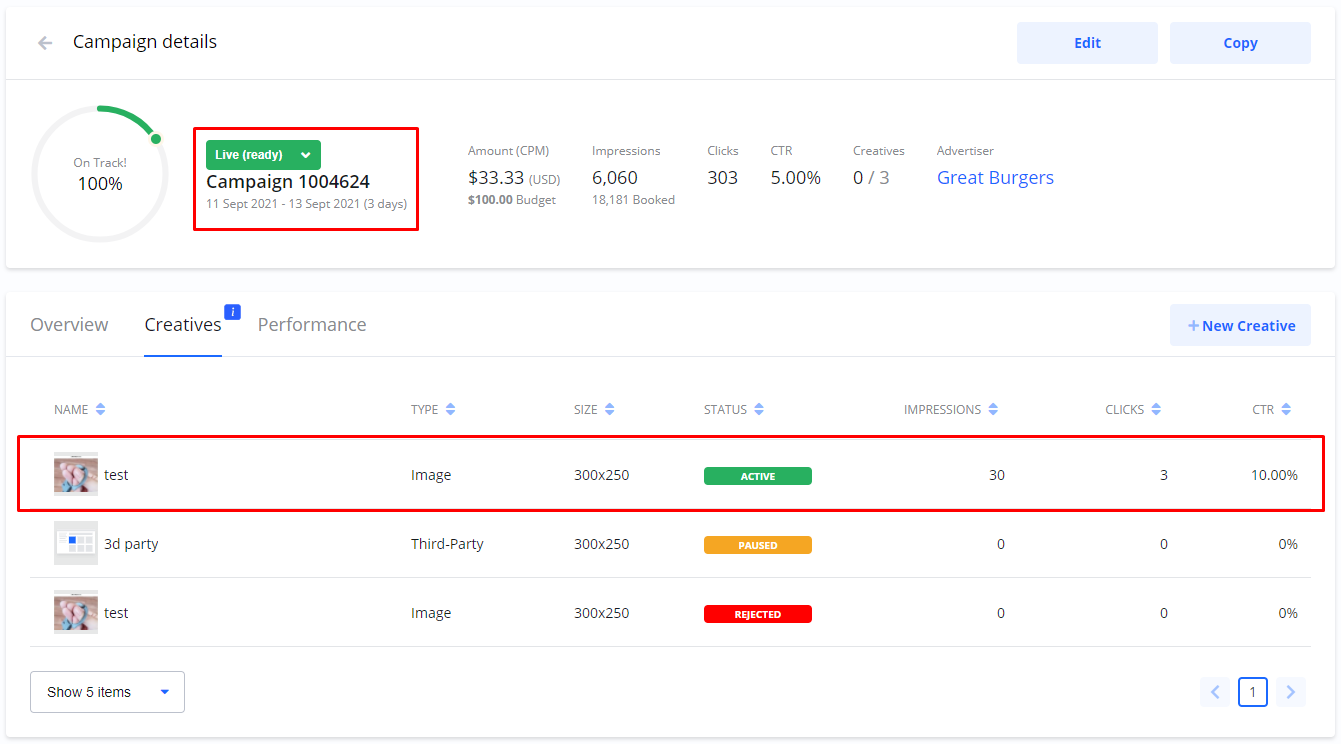Sort table by Clicks column
Screen dimensions: 1341x744
tap(1156, 410)
